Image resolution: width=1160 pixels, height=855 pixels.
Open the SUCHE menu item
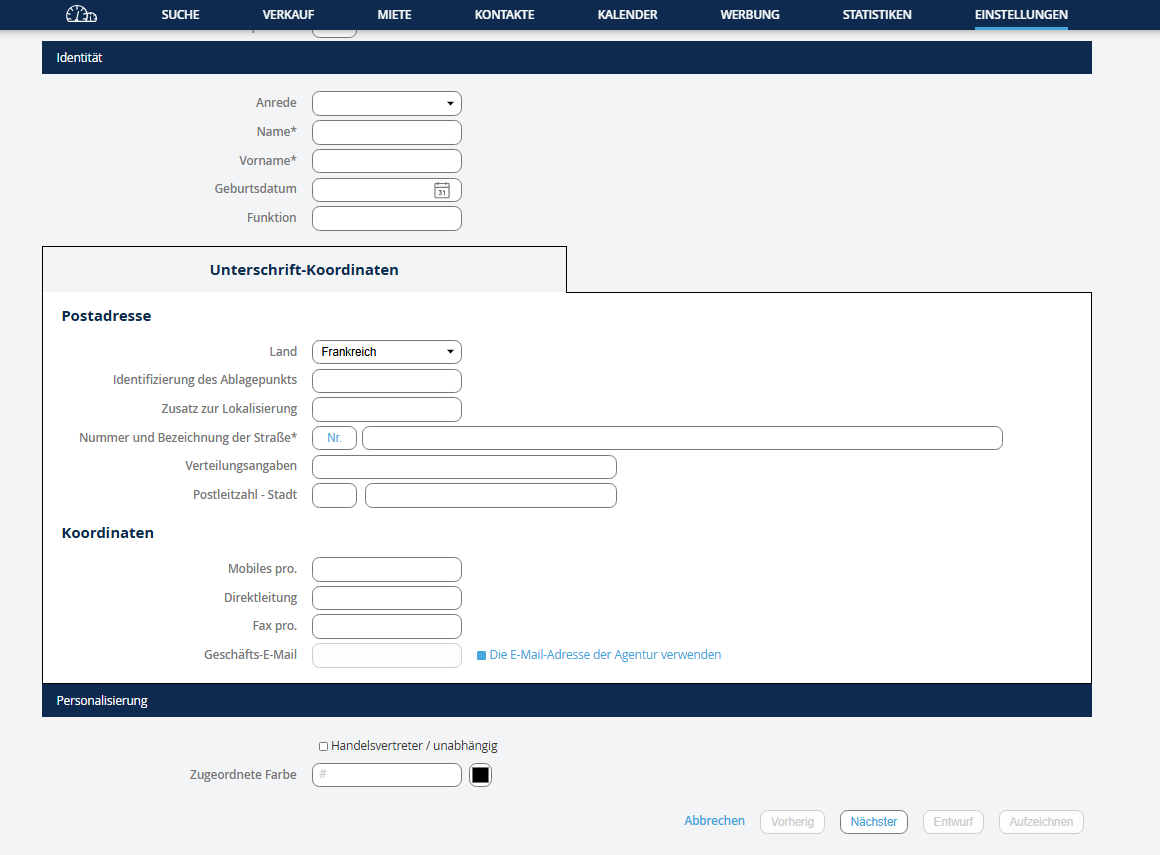pyautogui.click(x=180, y=15)
